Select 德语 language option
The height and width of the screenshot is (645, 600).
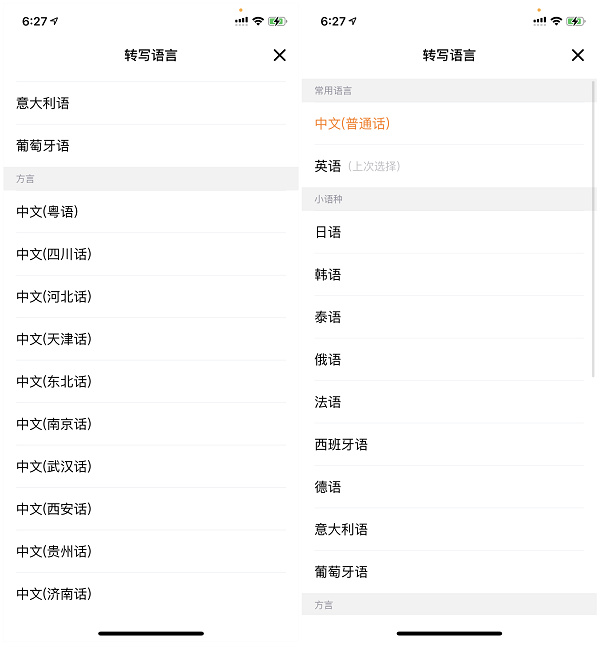coord(449,487)
